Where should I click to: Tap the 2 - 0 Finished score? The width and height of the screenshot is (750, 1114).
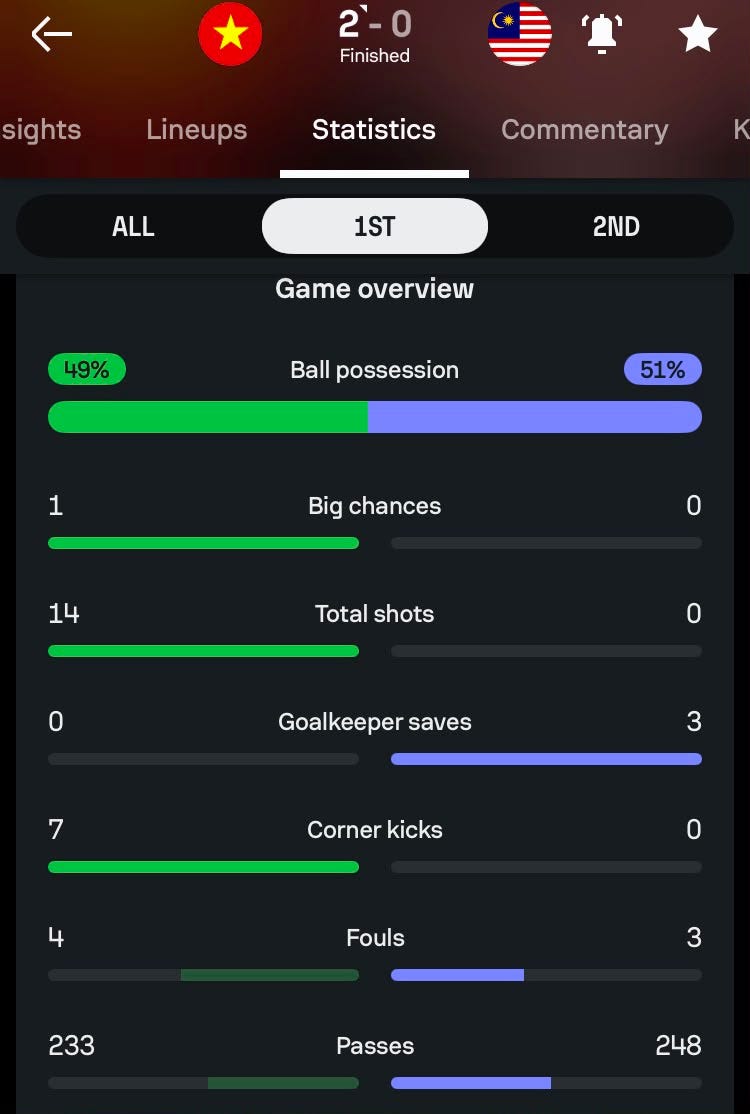pyautogui.click(x=374, y=36)
